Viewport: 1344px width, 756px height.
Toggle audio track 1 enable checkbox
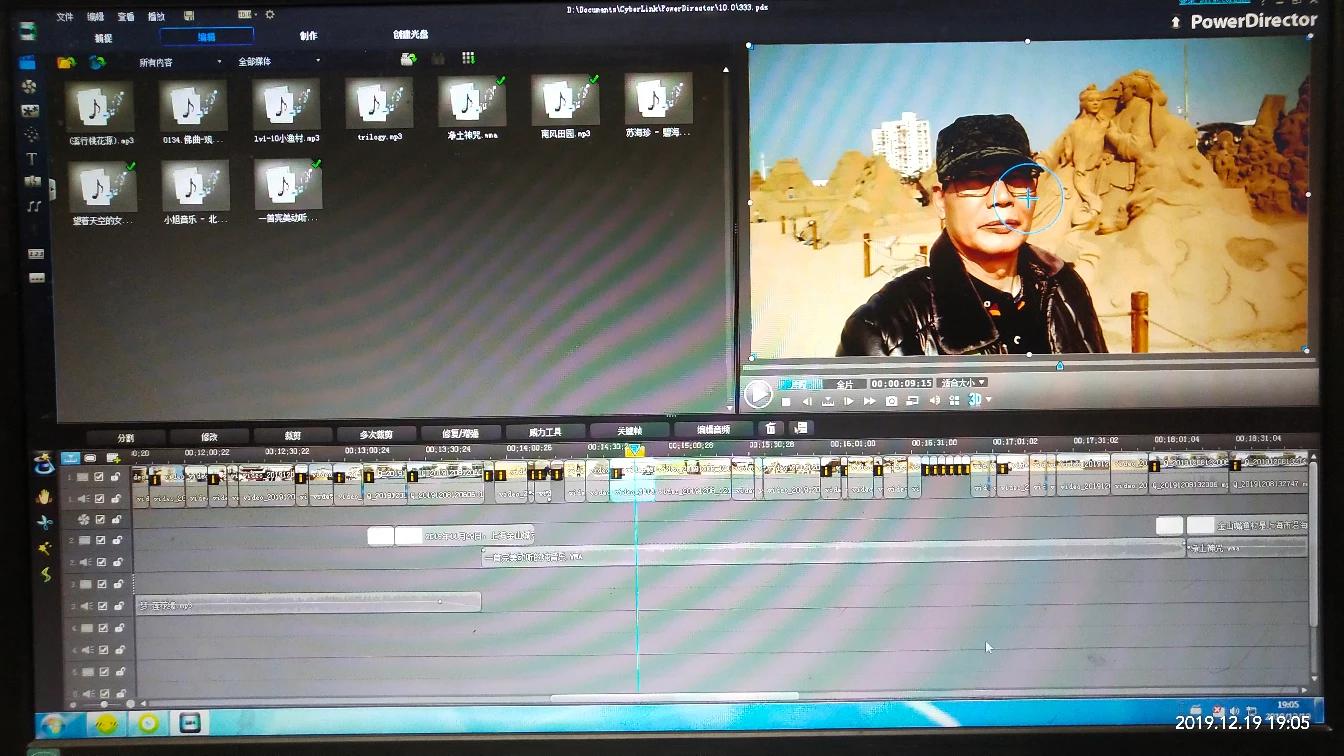pyautogui.click(x=100, y=497)
